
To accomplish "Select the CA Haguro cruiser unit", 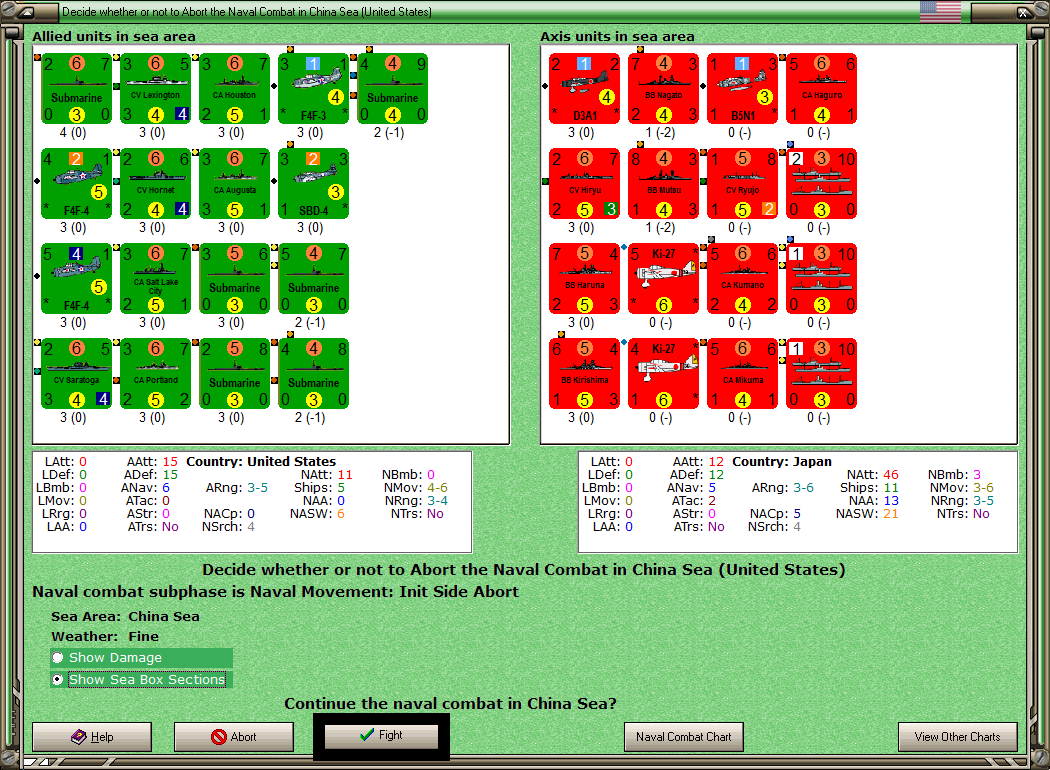I will [822, 88].
